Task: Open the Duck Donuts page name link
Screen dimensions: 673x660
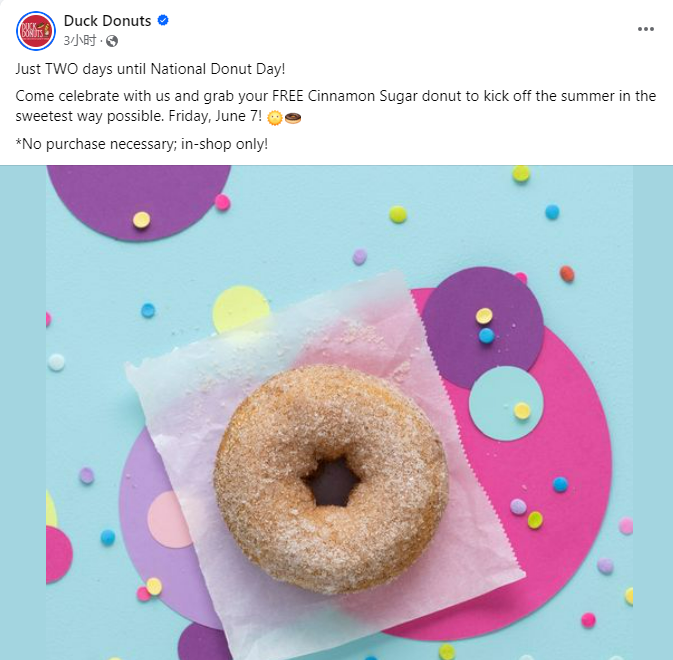Action: tap(107, 21)
